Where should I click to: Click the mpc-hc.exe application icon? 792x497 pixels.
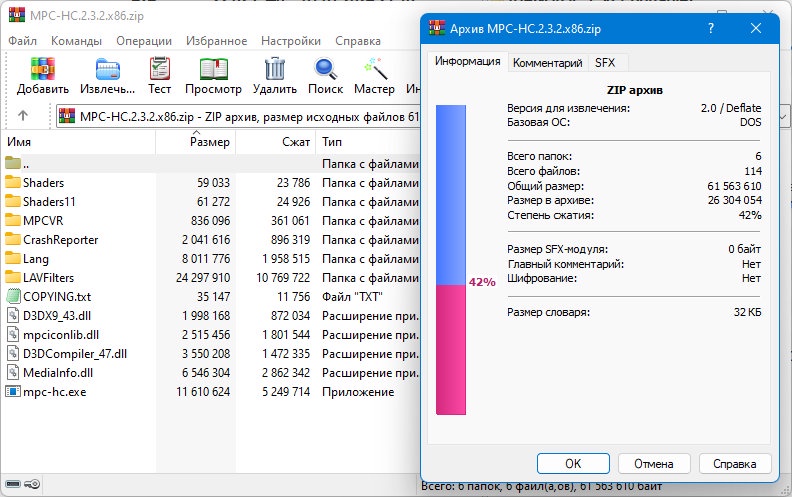pos(13,391)
